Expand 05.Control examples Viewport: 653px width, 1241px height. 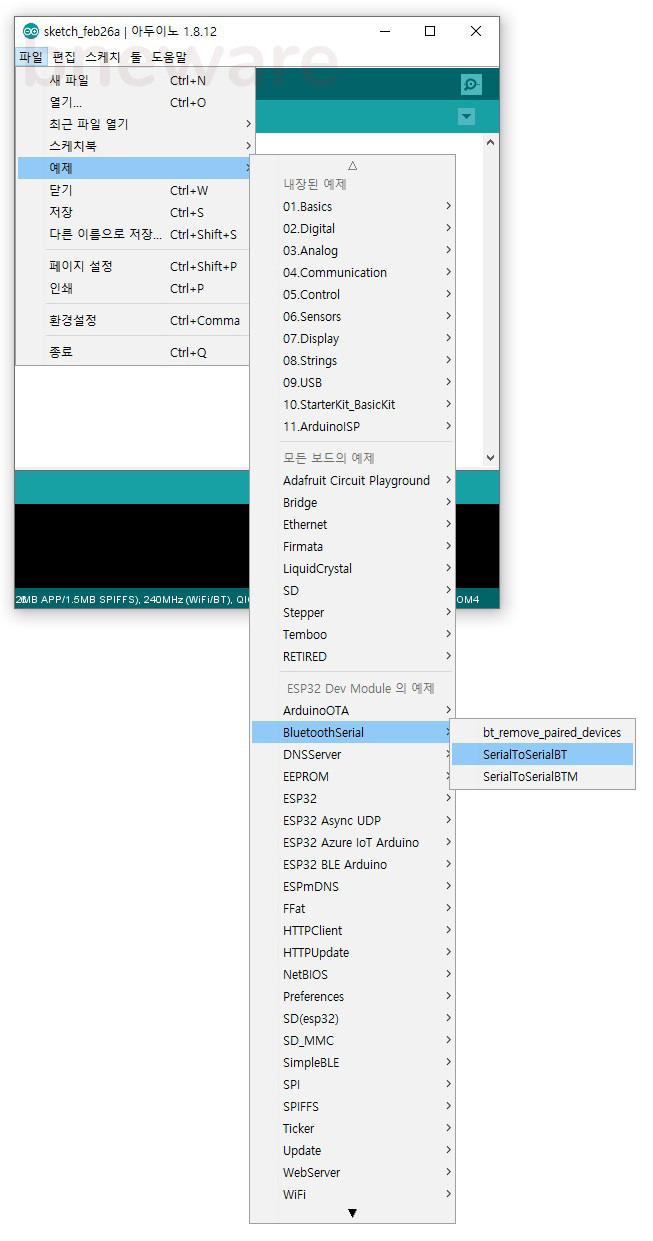tap(352, 294)
